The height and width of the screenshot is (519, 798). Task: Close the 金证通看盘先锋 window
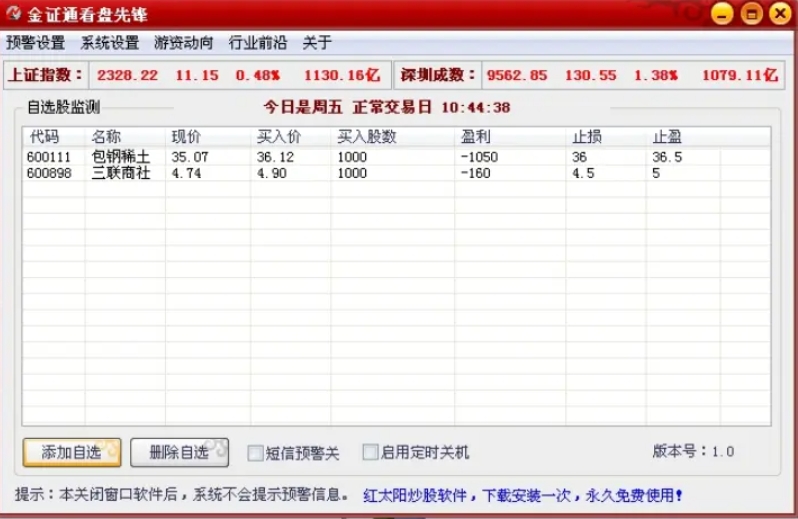(780, 14)
